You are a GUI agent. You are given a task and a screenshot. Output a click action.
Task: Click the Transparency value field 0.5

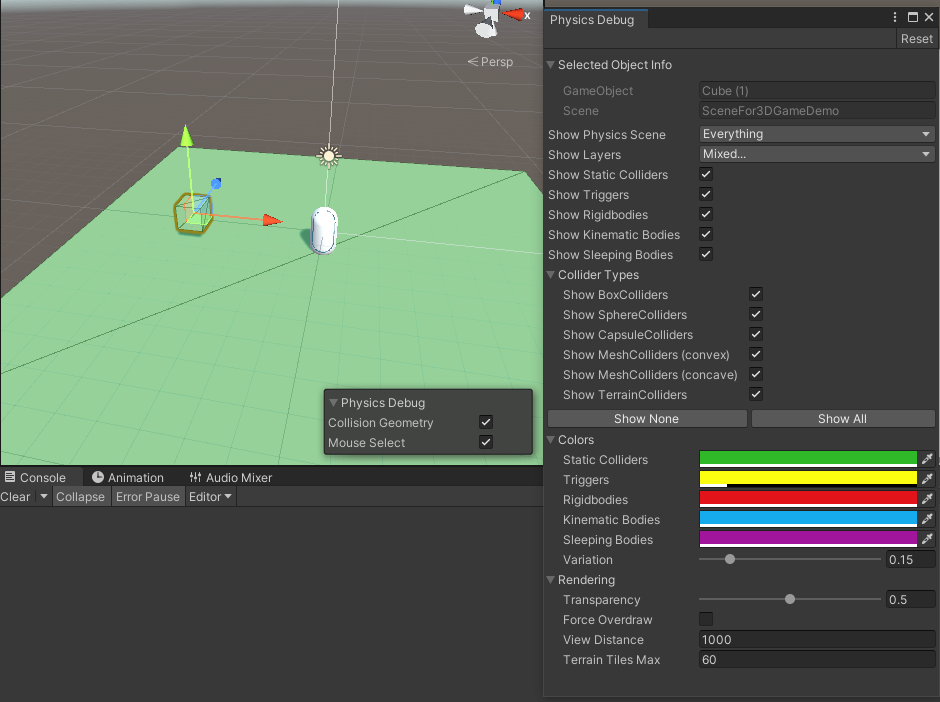coord(910,599)
